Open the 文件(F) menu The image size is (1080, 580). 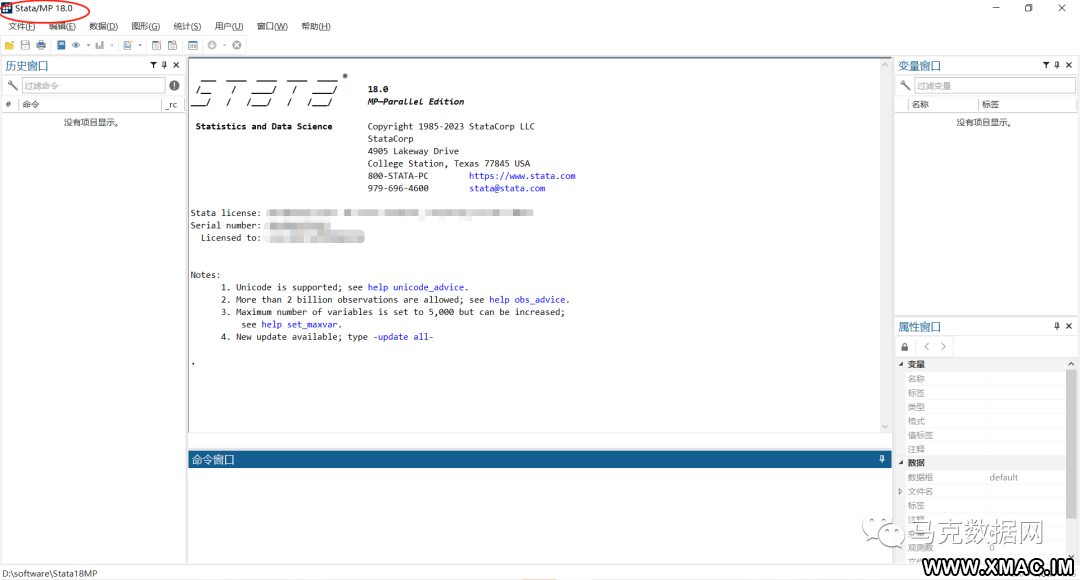[x=21, y=26]
